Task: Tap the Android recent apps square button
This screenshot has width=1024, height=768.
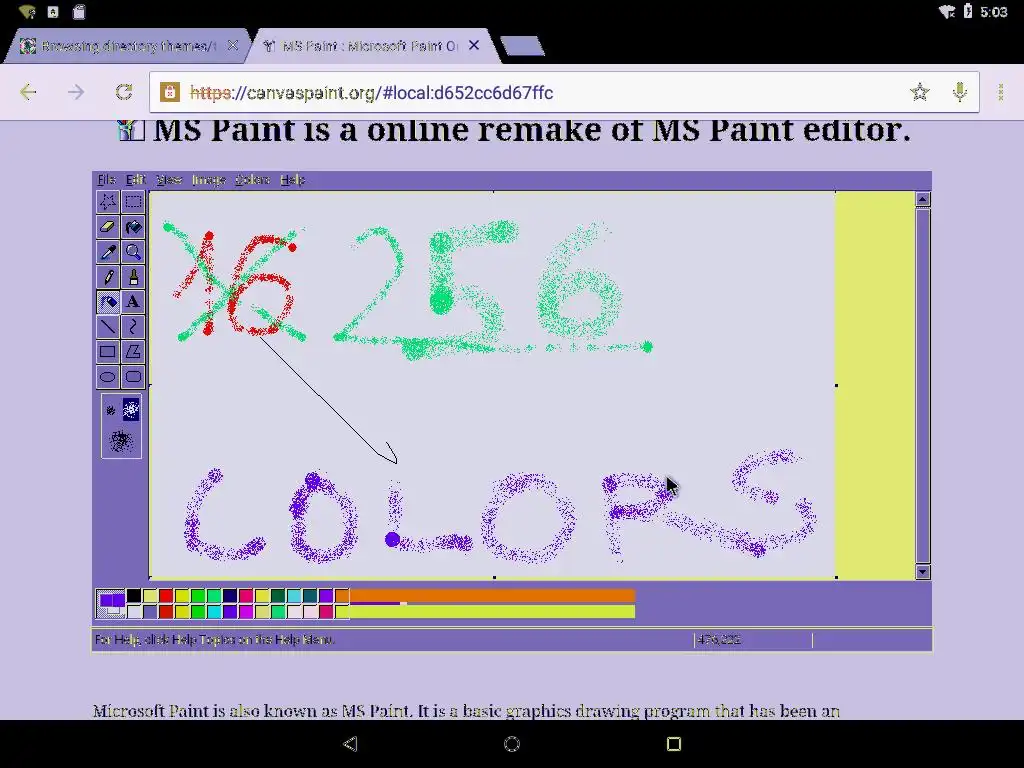Action: (674, 744)
